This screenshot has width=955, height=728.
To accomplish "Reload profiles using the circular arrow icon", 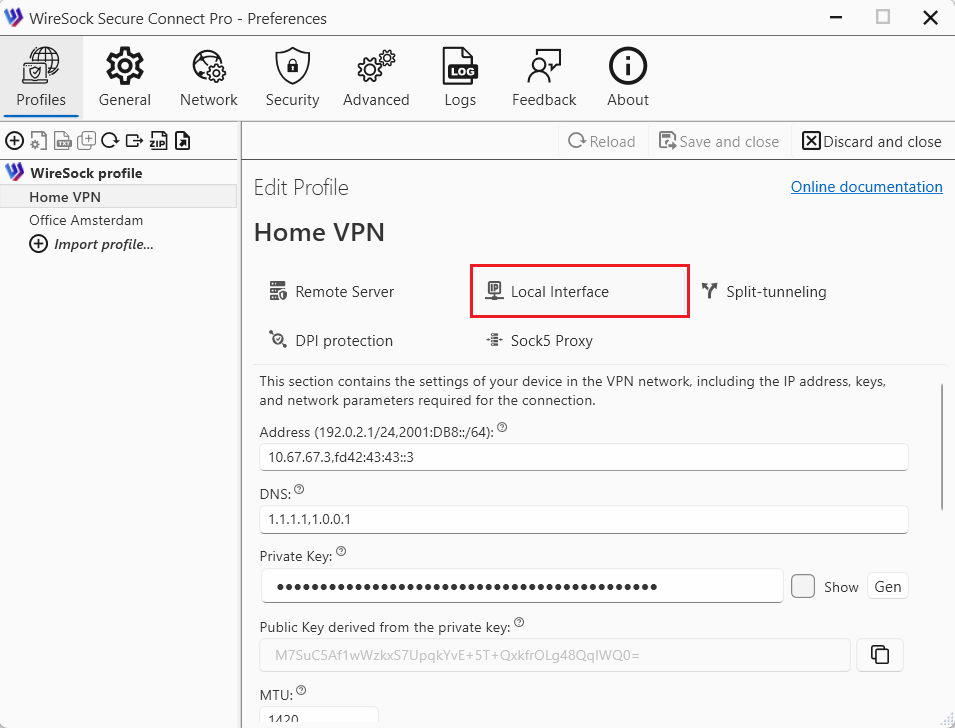I will click(x=110, y=140).
